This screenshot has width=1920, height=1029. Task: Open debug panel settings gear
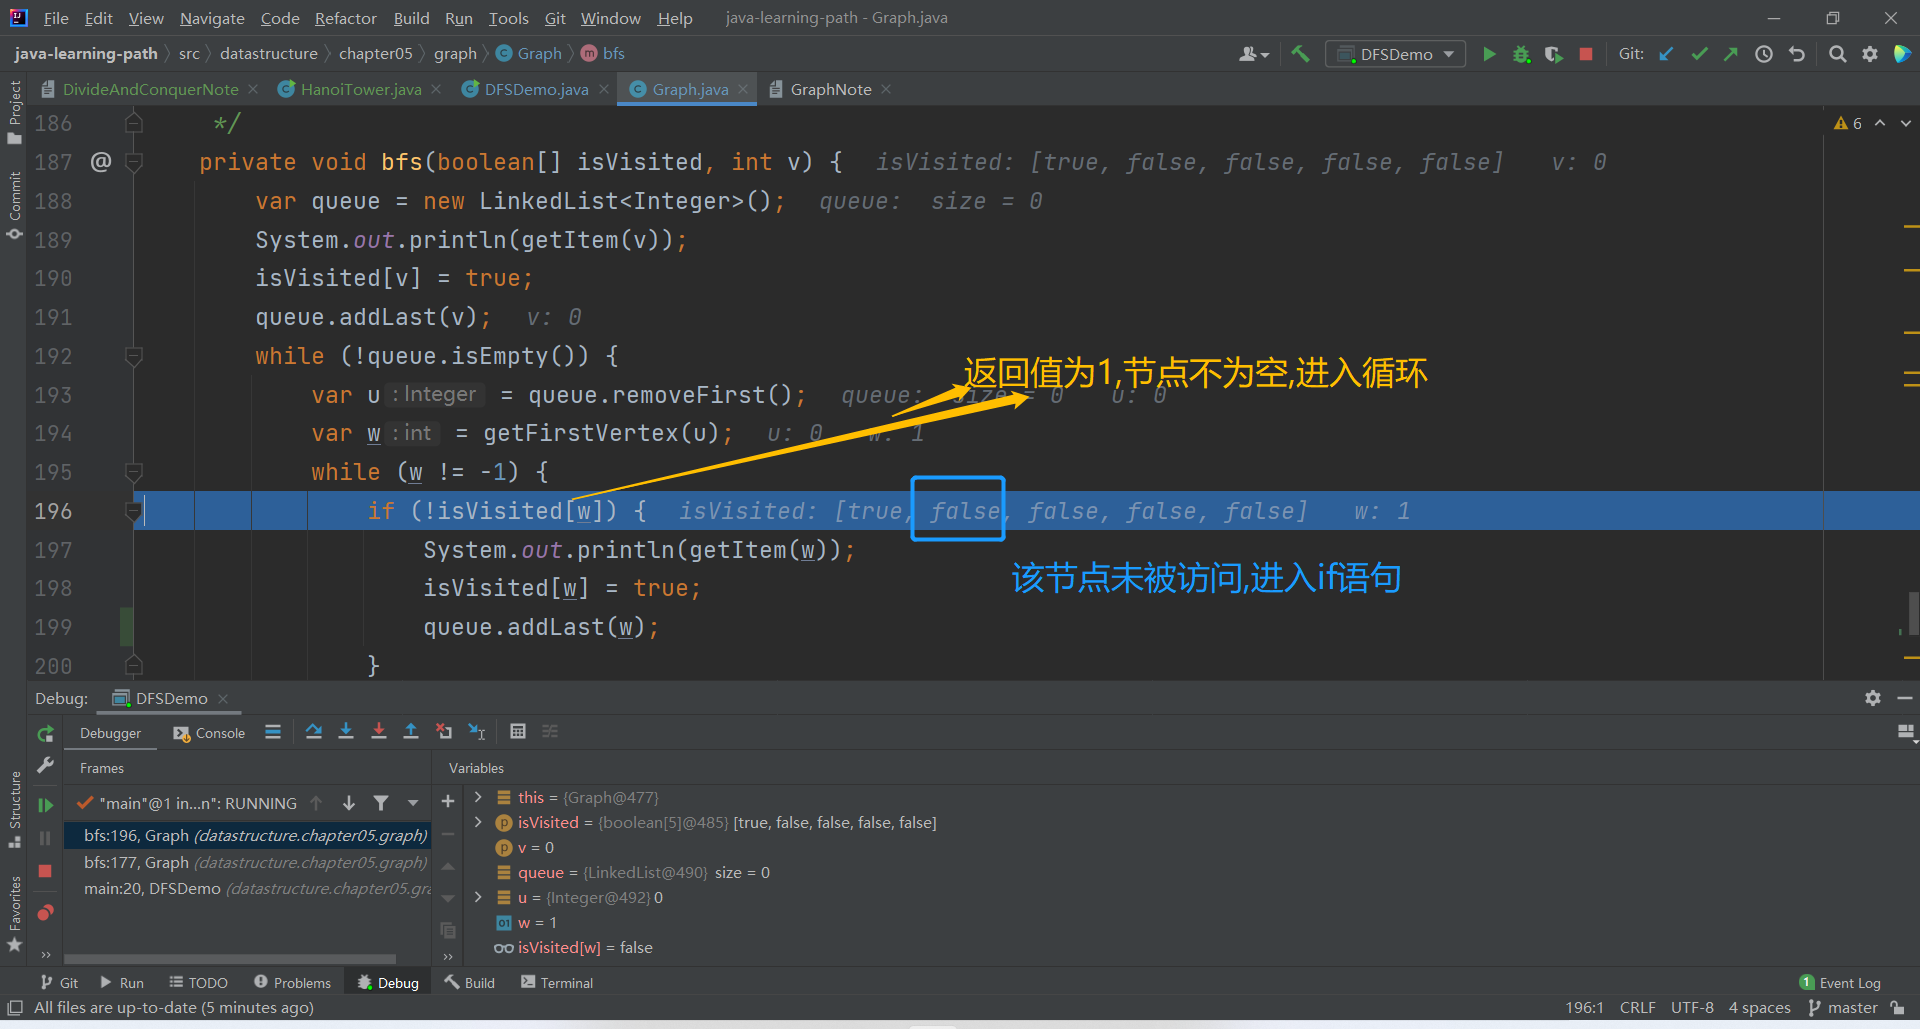[x=1873, y=698]
